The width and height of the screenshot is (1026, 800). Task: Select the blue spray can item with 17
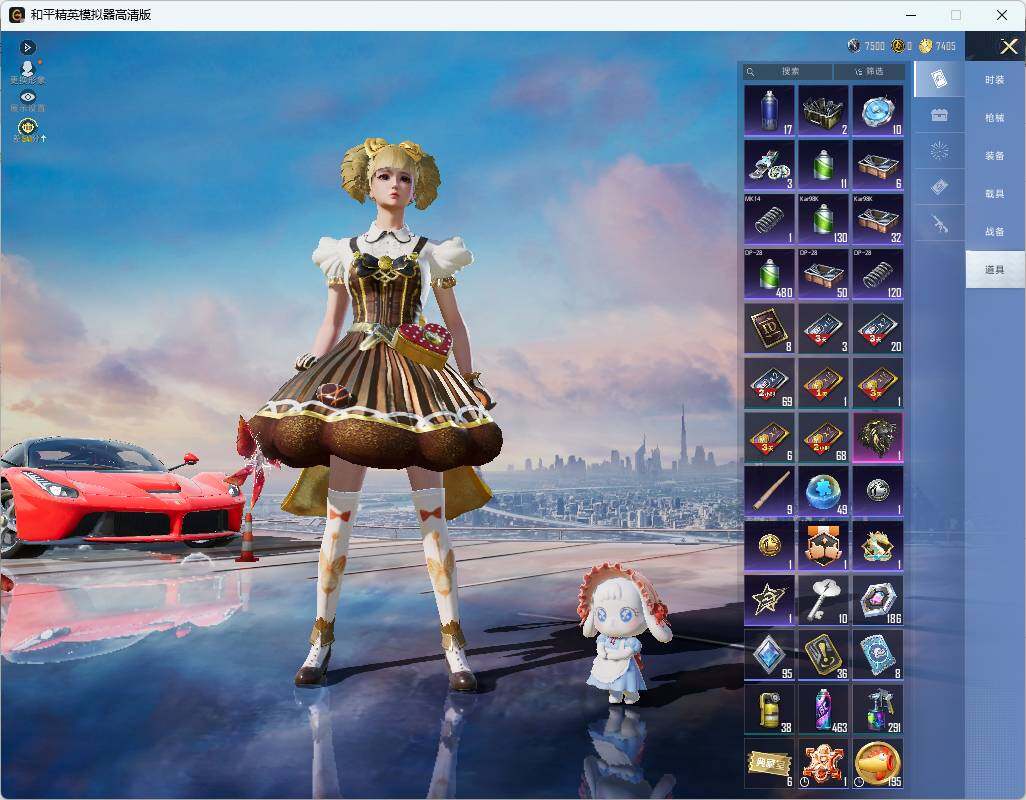[x=770, y=111]
